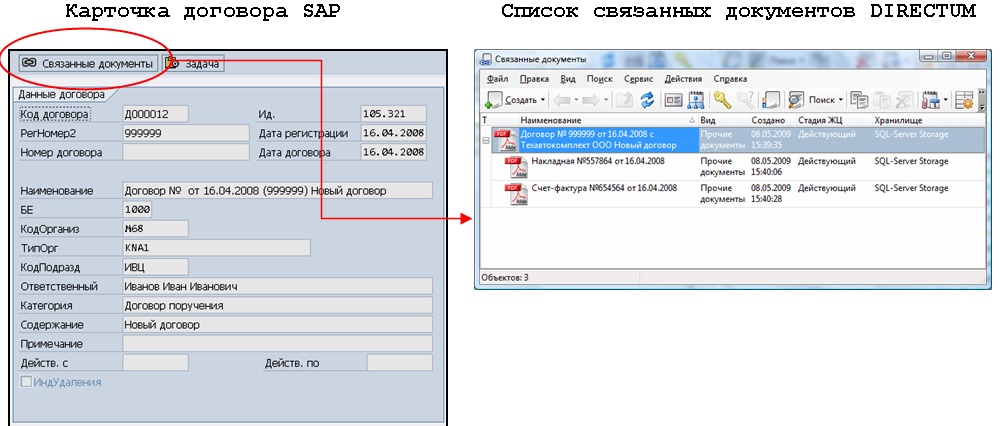Click the Forward navigation arrow icon
1008x426 pixels.
(591, 100)
